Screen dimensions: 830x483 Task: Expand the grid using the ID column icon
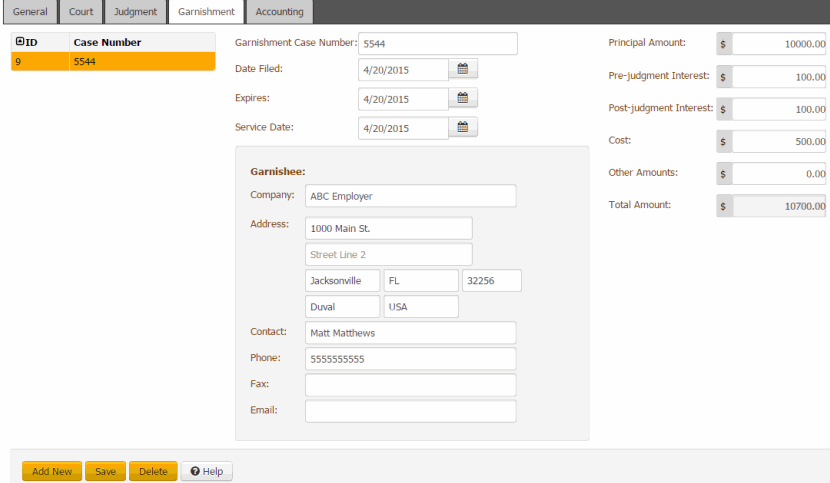(20, 42)
